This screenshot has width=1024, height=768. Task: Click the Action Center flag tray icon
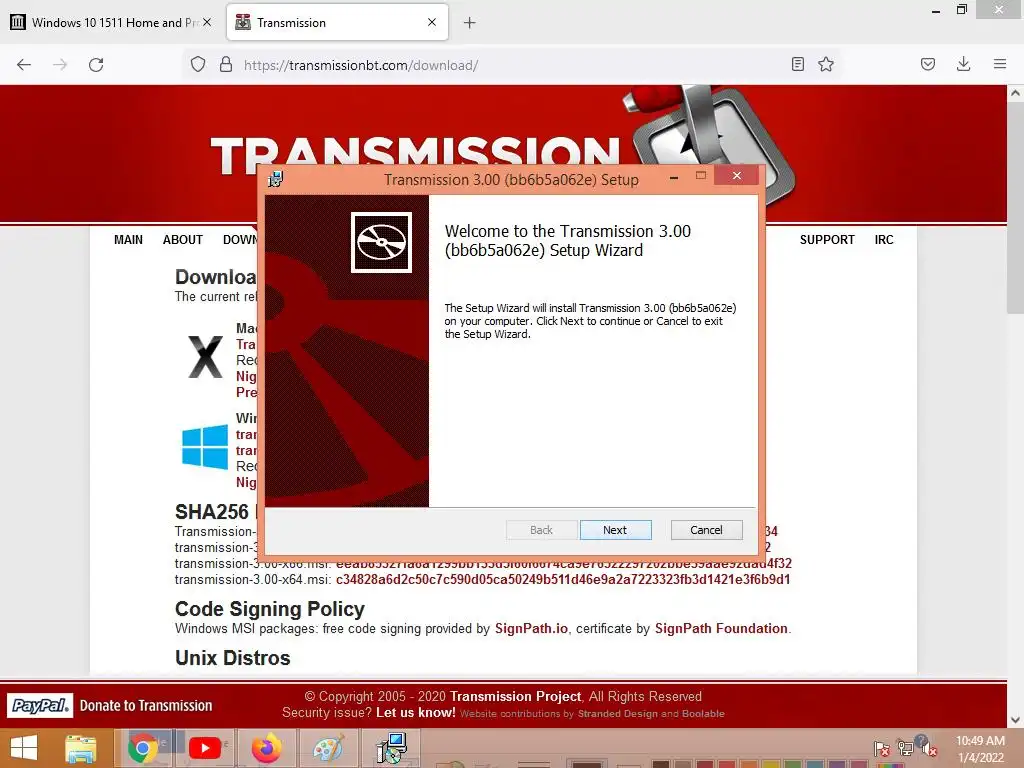tap(882, 749)
